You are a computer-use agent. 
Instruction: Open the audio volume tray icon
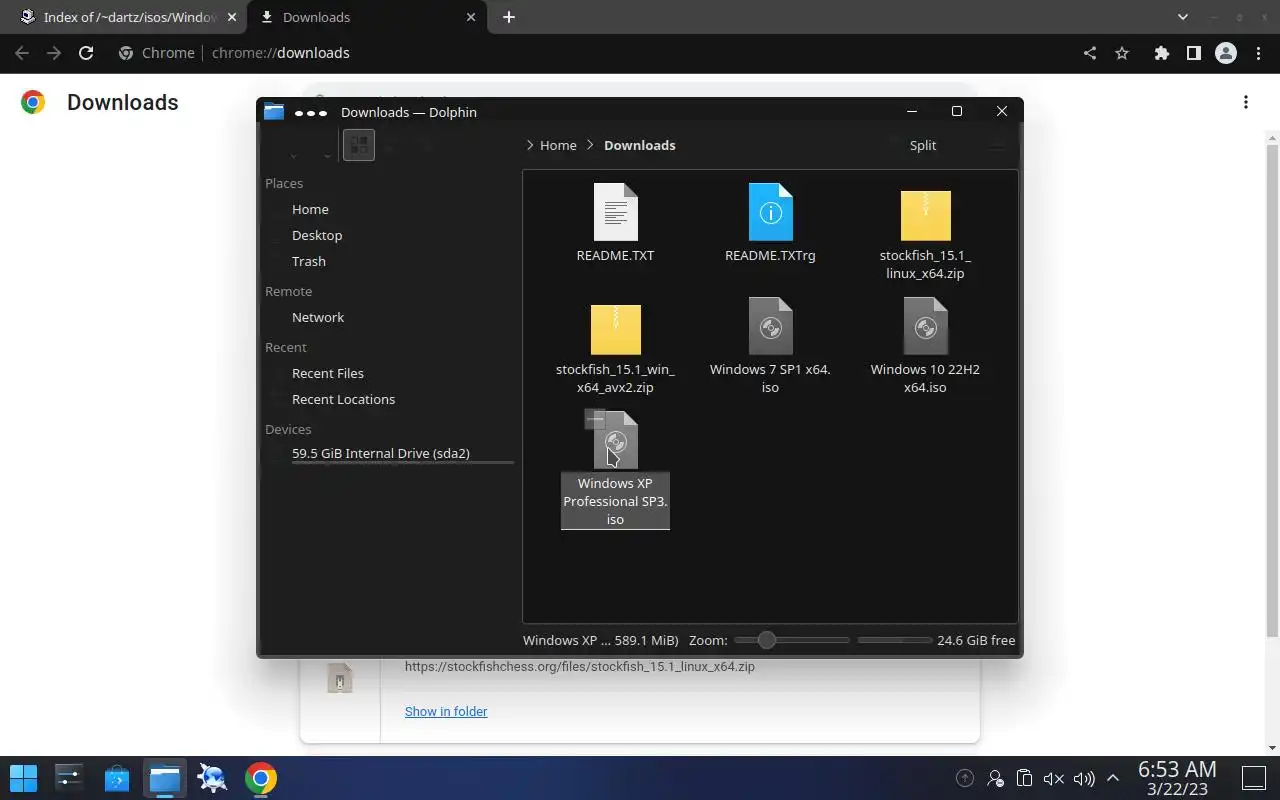click(1083, 778)
